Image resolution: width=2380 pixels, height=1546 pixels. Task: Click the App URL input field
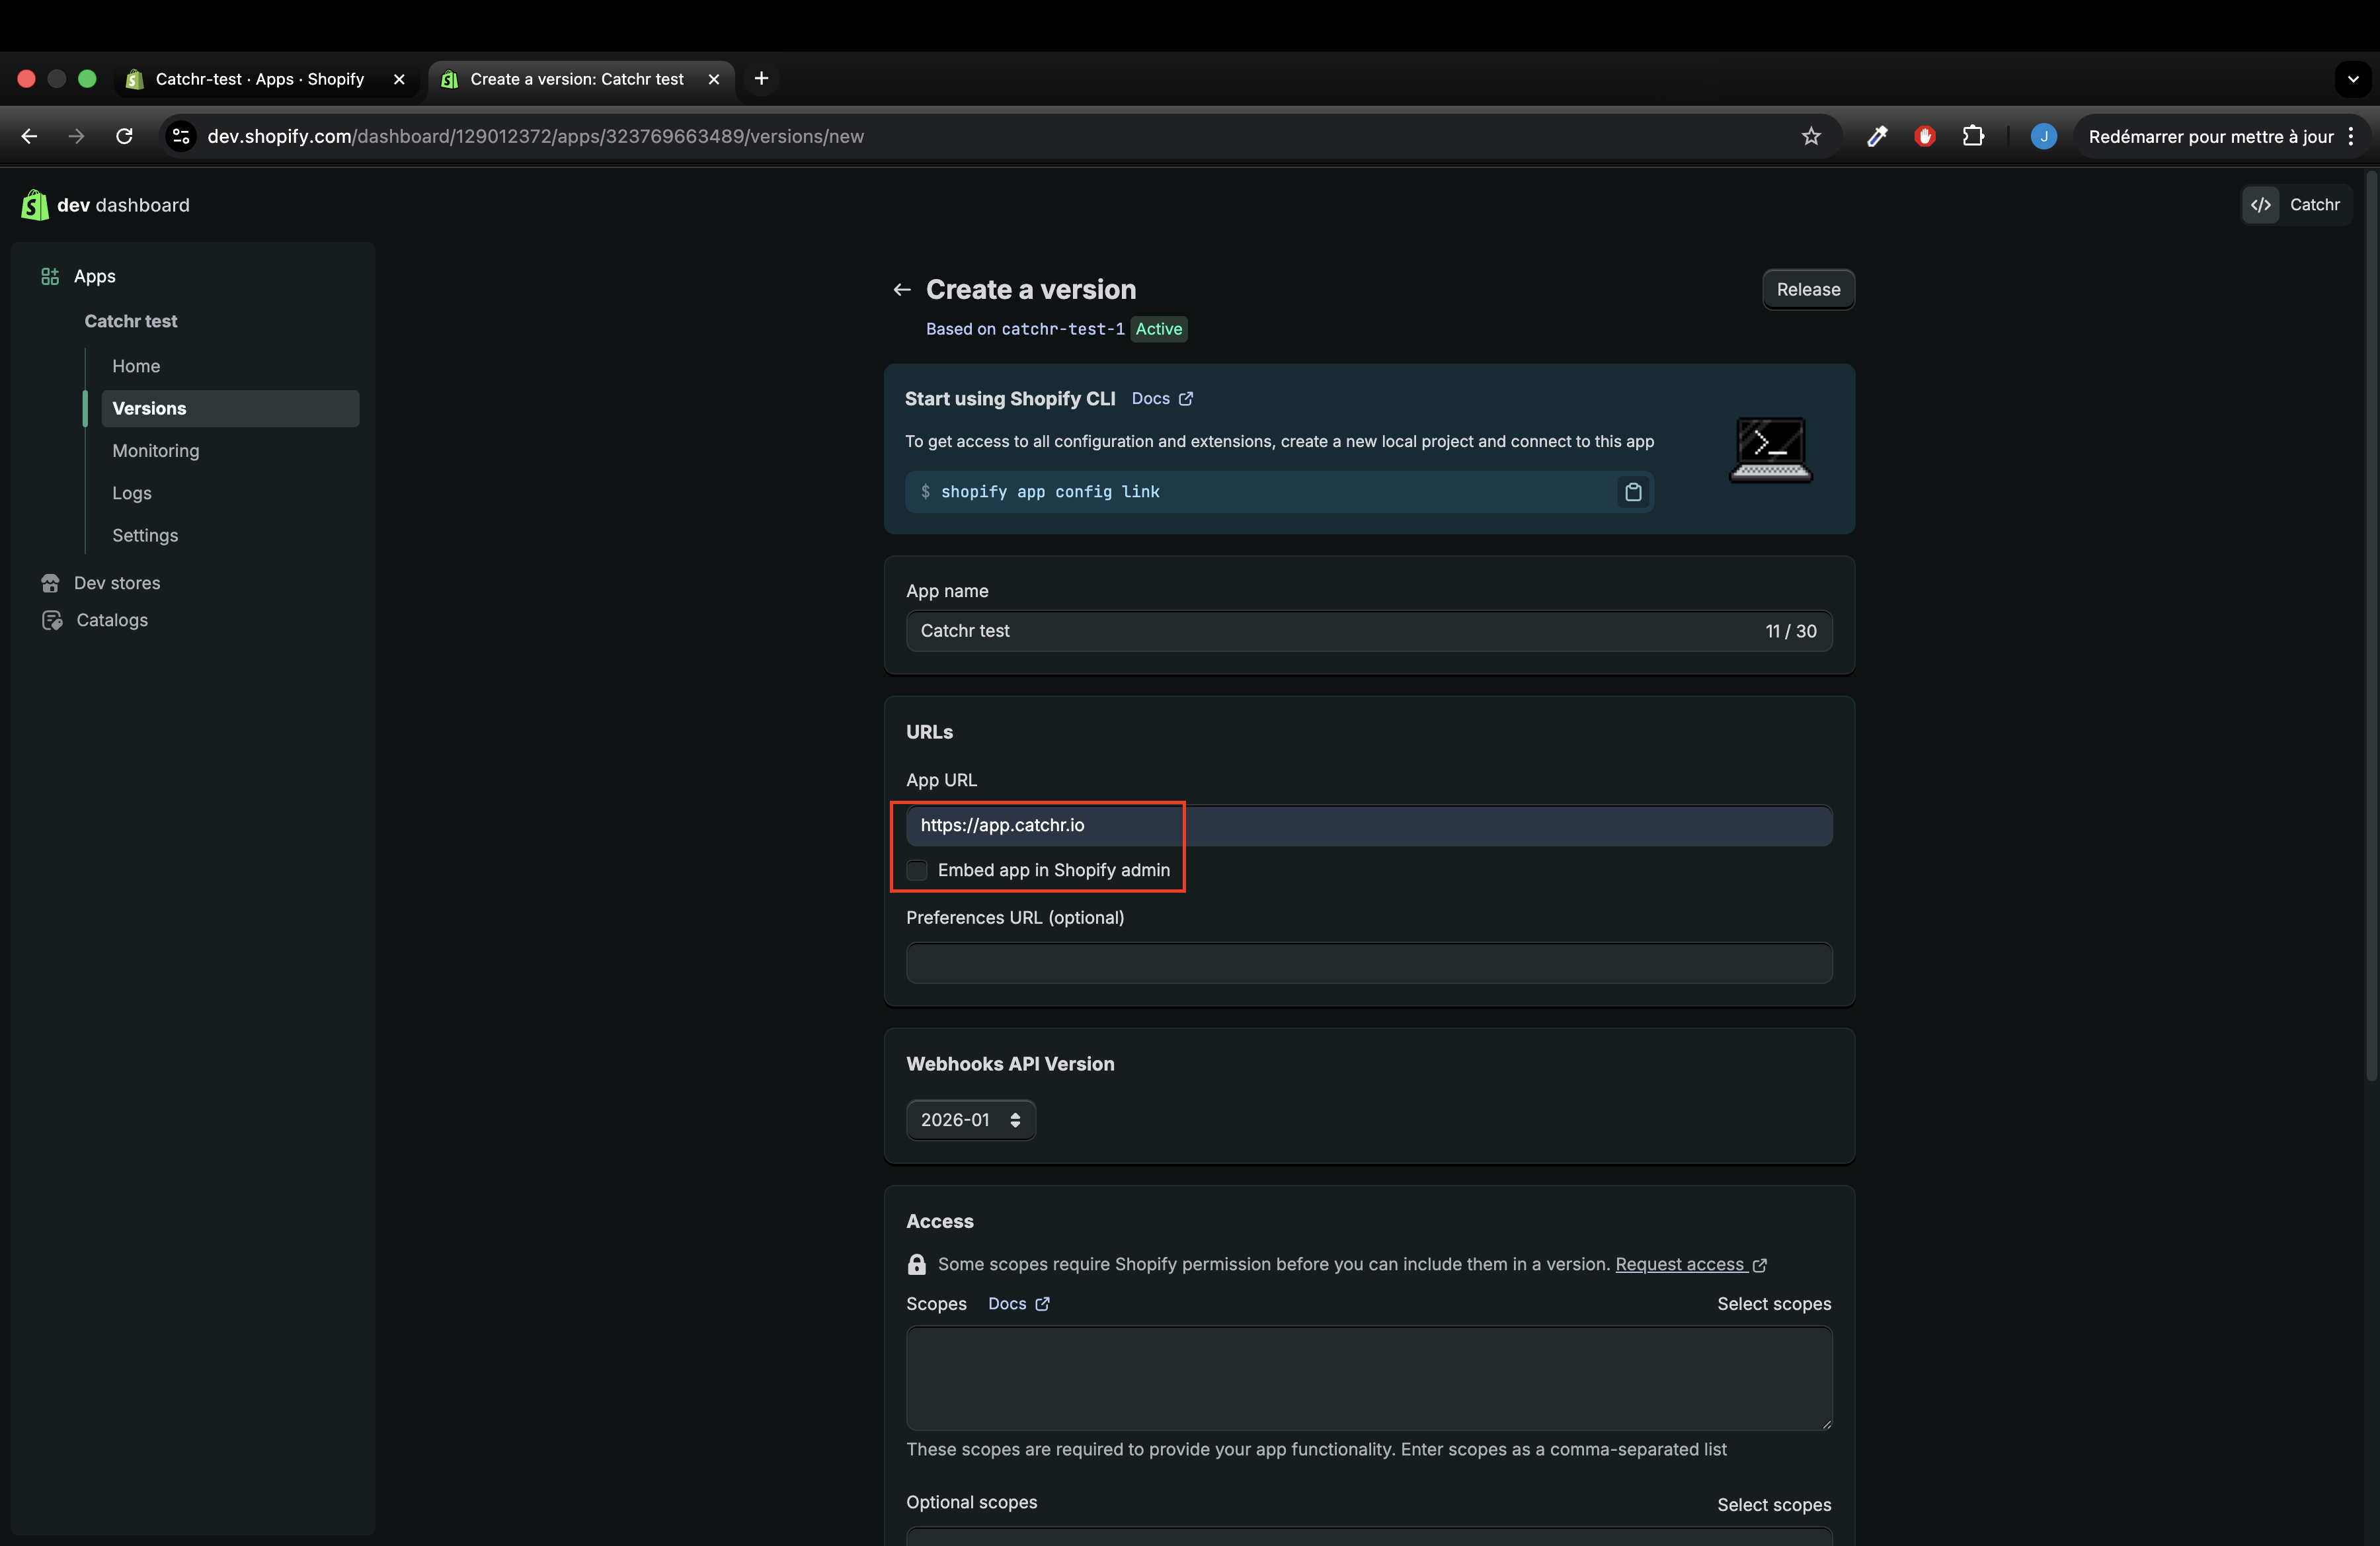[1368, 826]
